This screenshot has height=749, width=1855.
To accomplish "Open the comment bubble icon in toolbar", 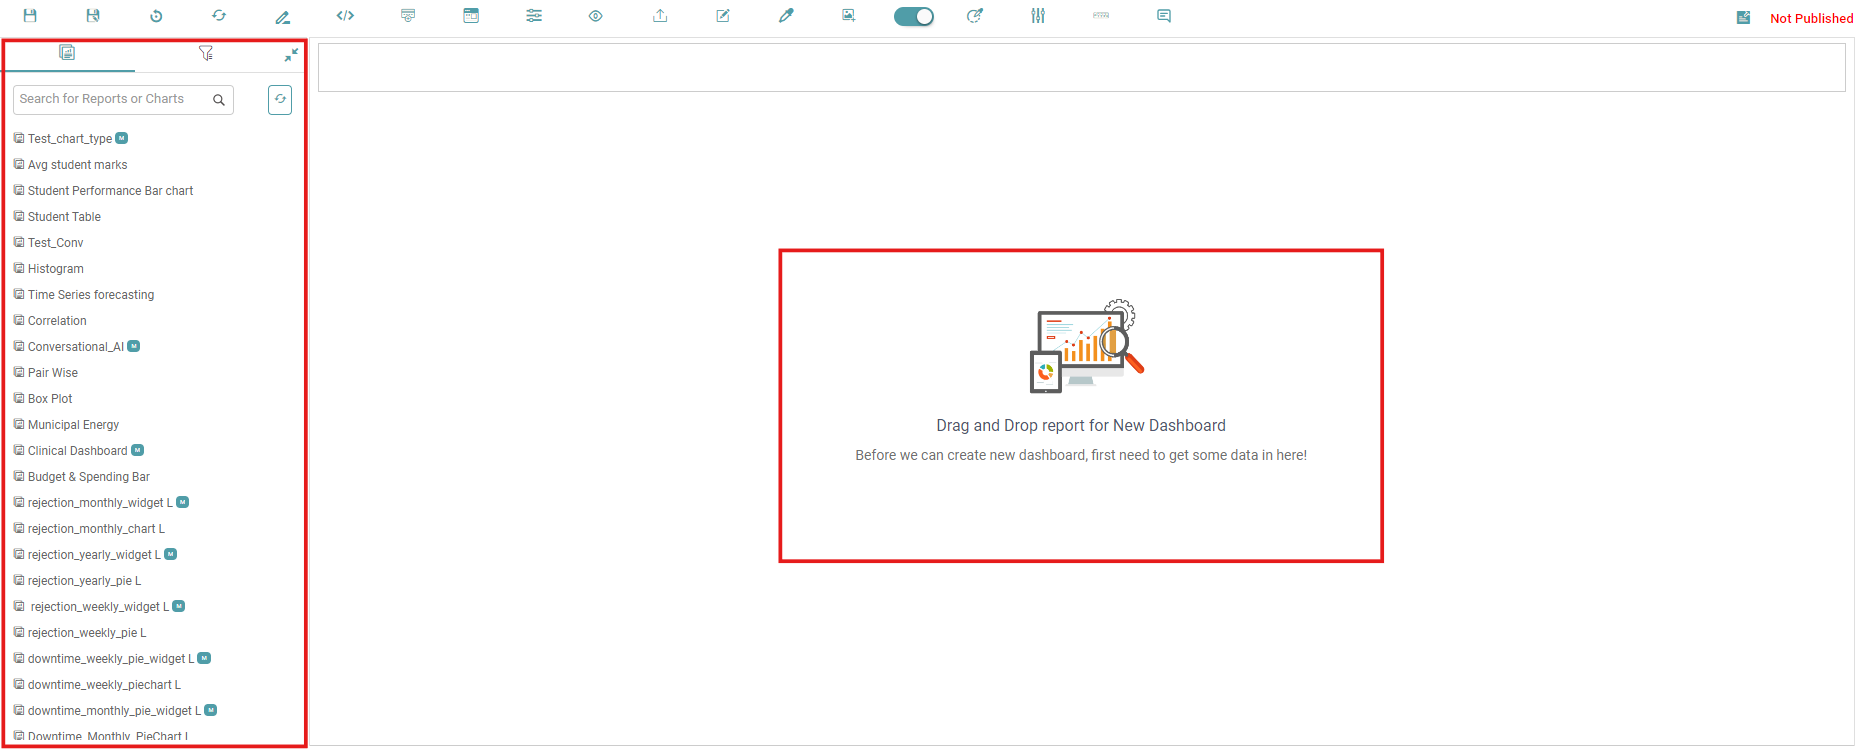I will (x=1164, y=16).
